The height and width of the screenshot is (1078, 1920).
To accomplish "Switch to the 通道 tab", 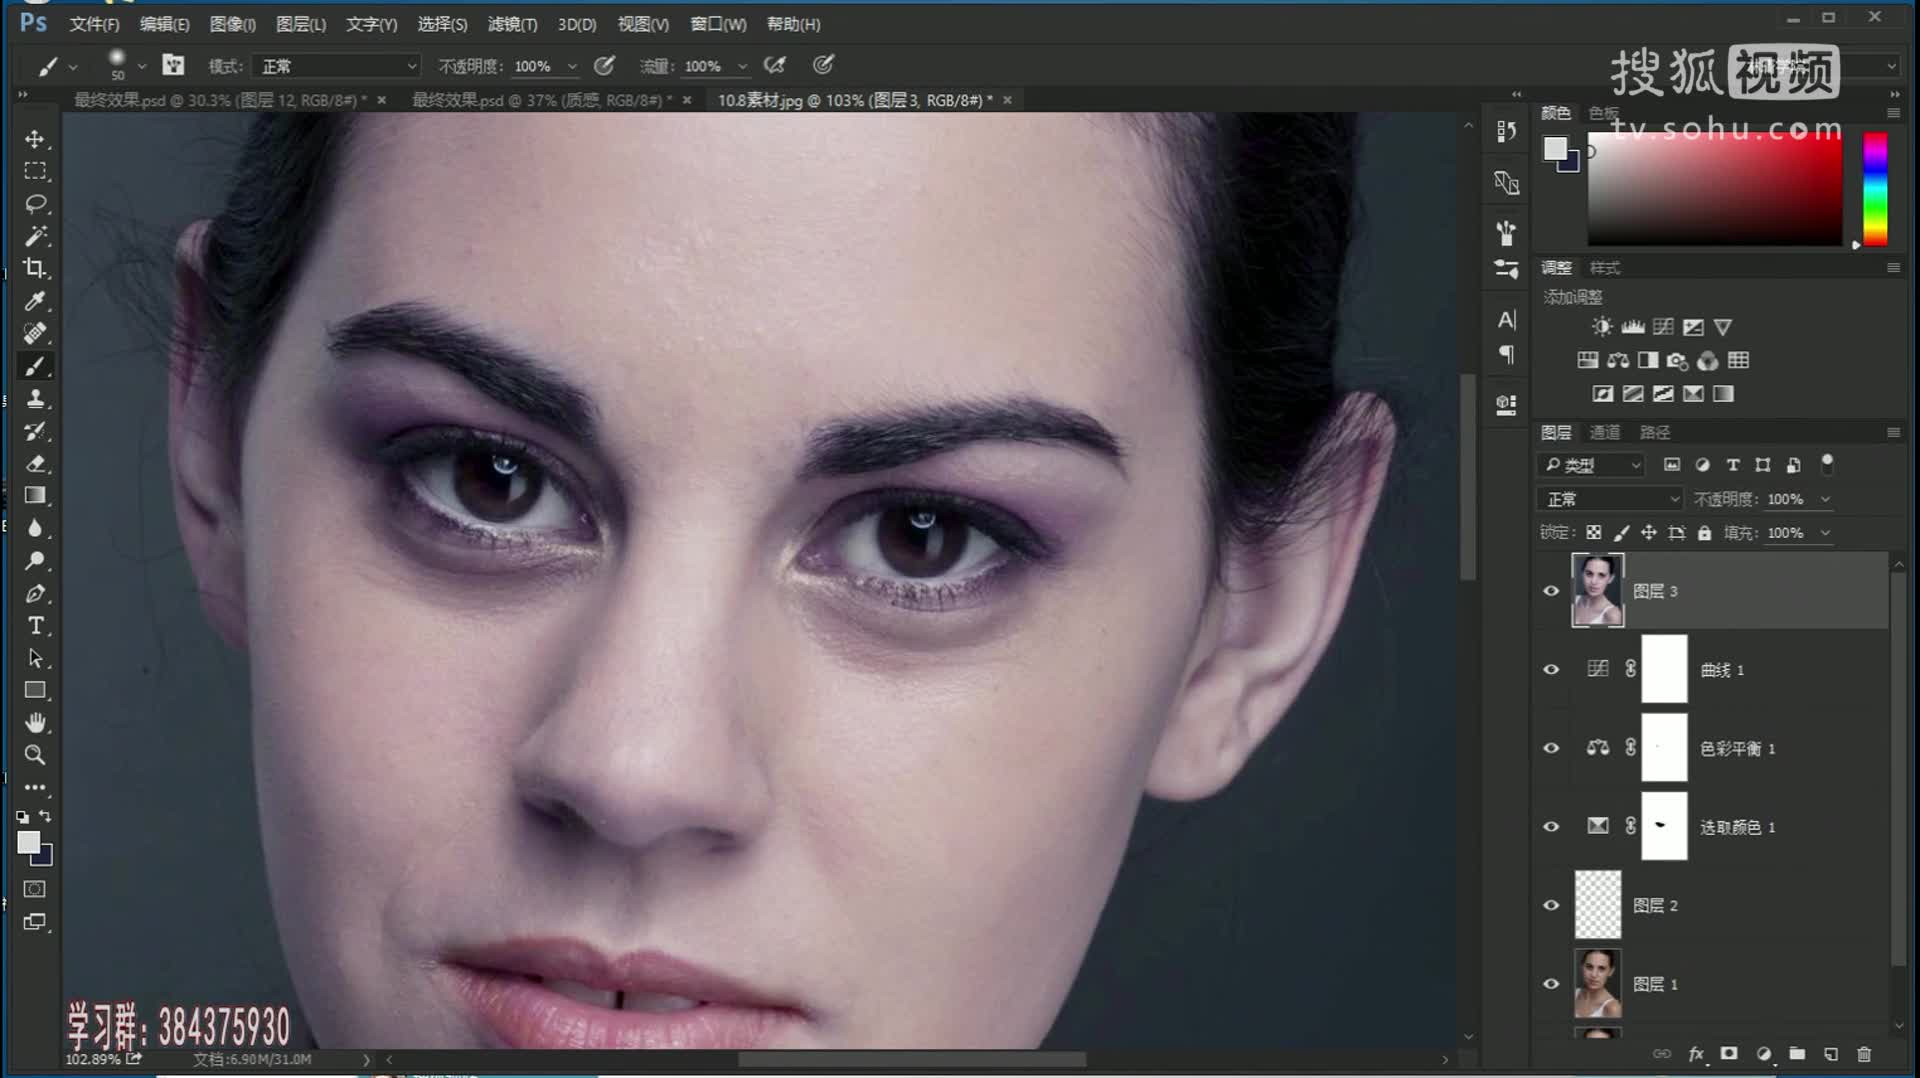I will coord(1604,432).
